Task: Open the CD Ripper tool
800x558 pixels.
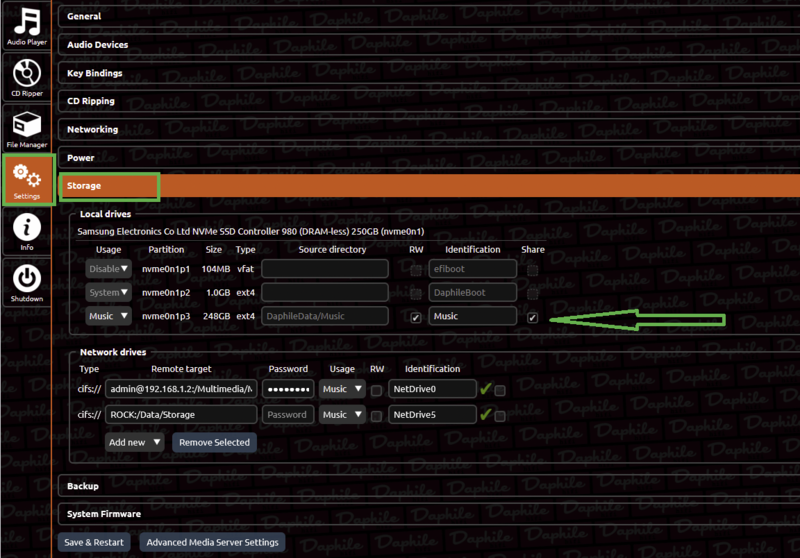Action: (x=27, y=77)
